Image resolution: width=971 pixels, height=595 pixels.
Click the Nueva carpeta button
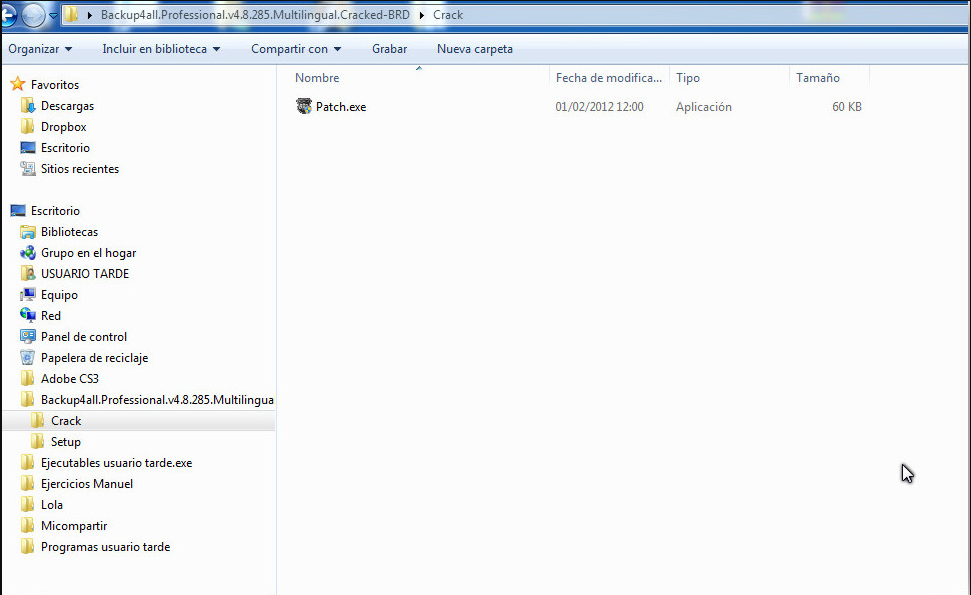(475, 49)
